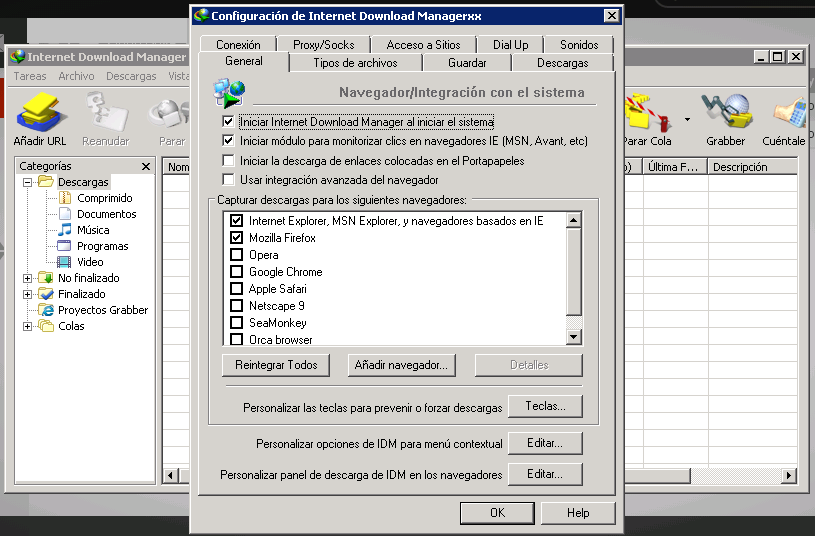Toggle start IDM at system startup
Screen dimensions: 815x536
click(x=228, y=122)
